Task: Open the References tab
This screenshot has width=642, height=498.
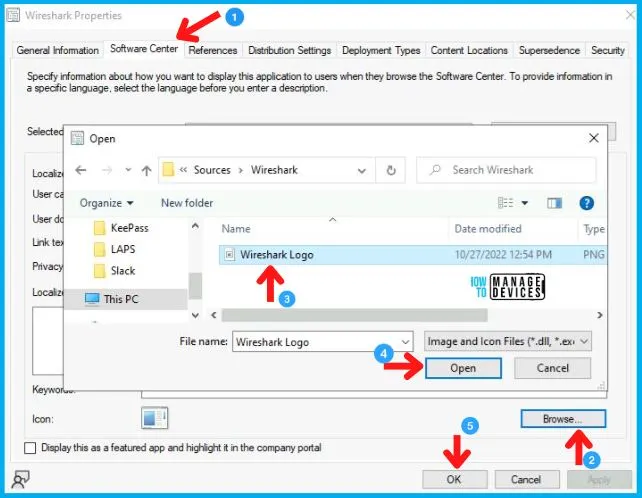Action: click(x=212, y=50)
